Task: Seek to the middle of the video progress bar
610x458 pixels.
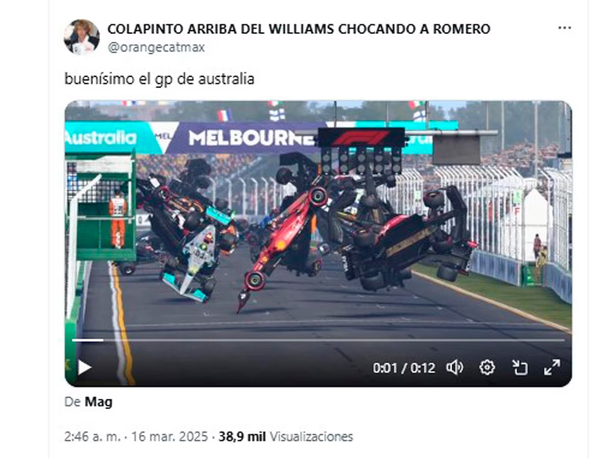Action: [318, 340]
